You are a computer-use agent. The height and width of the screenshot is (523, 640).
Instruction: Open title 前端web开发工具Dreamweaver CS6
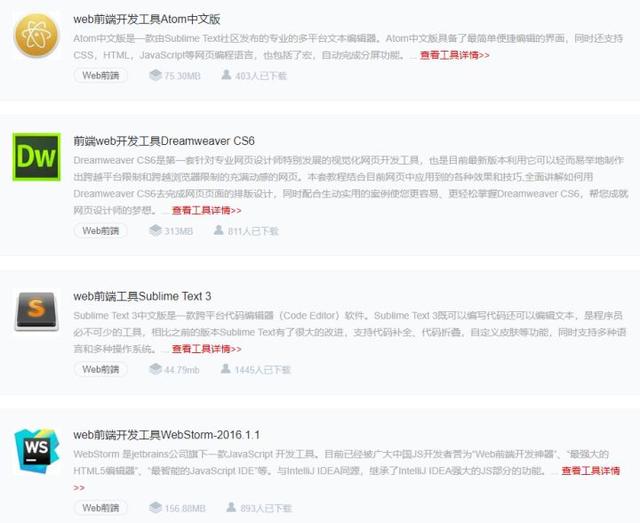point(164,141)
